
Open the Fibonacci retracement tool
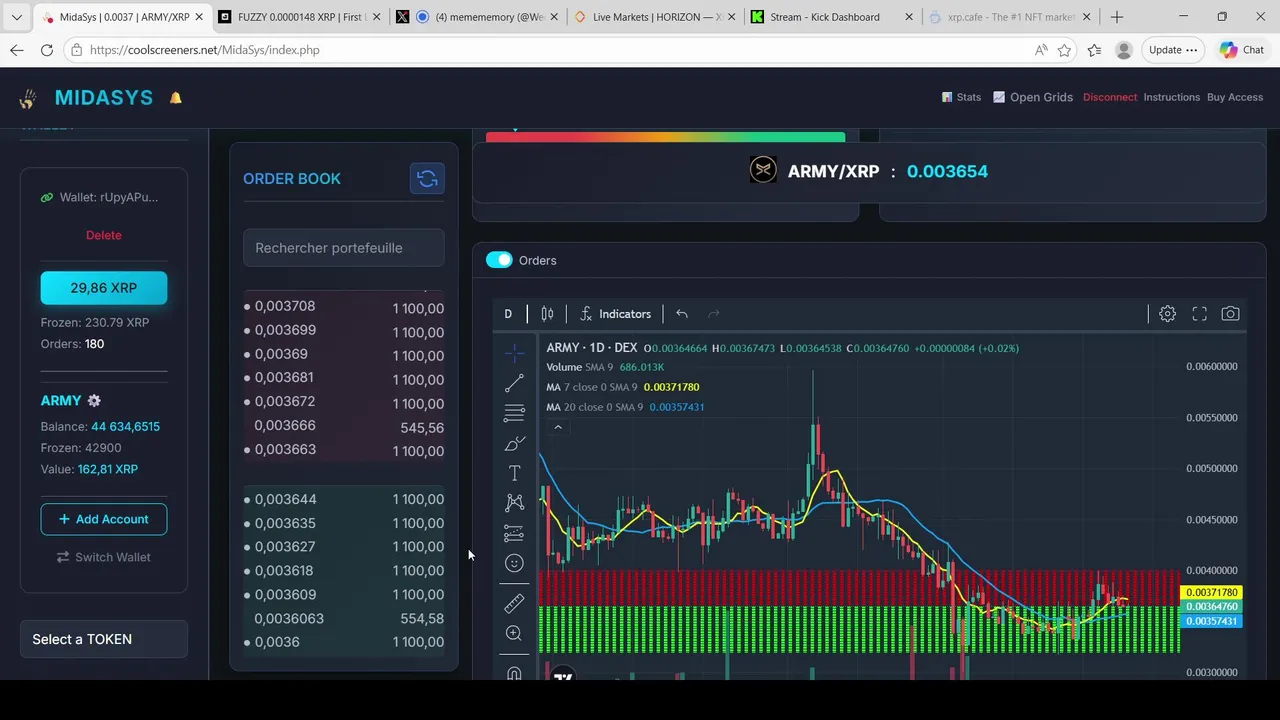tap(514, 413)
